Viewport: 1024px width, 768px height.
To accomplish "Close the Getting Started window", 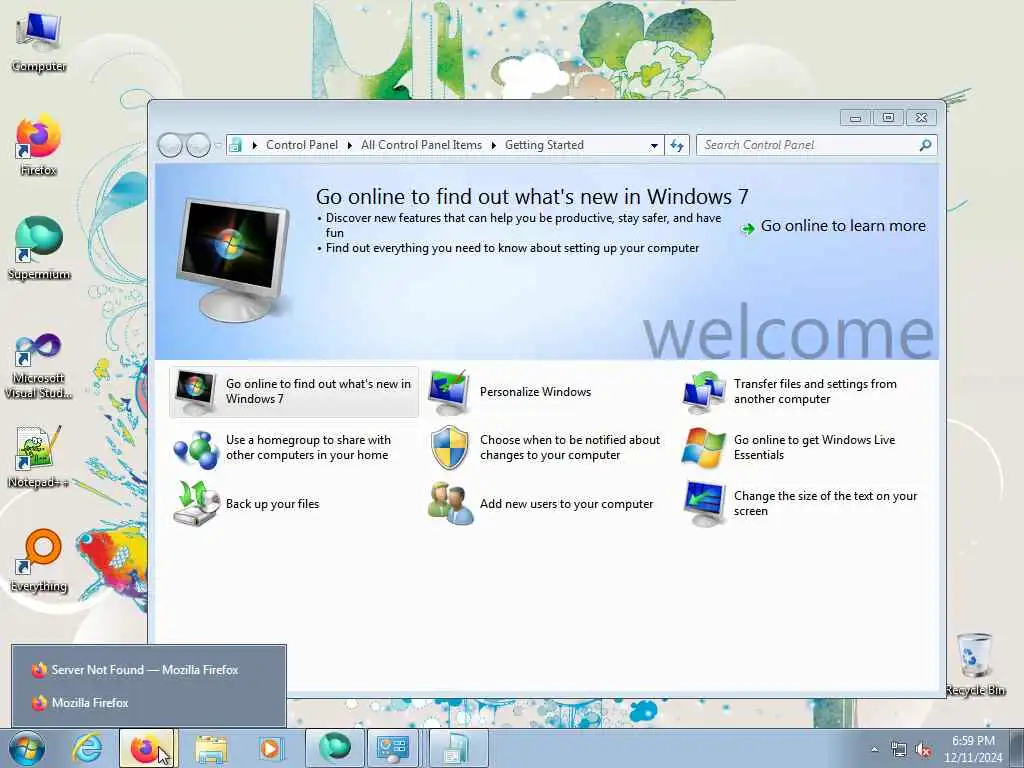I will (x=921, y=118).
